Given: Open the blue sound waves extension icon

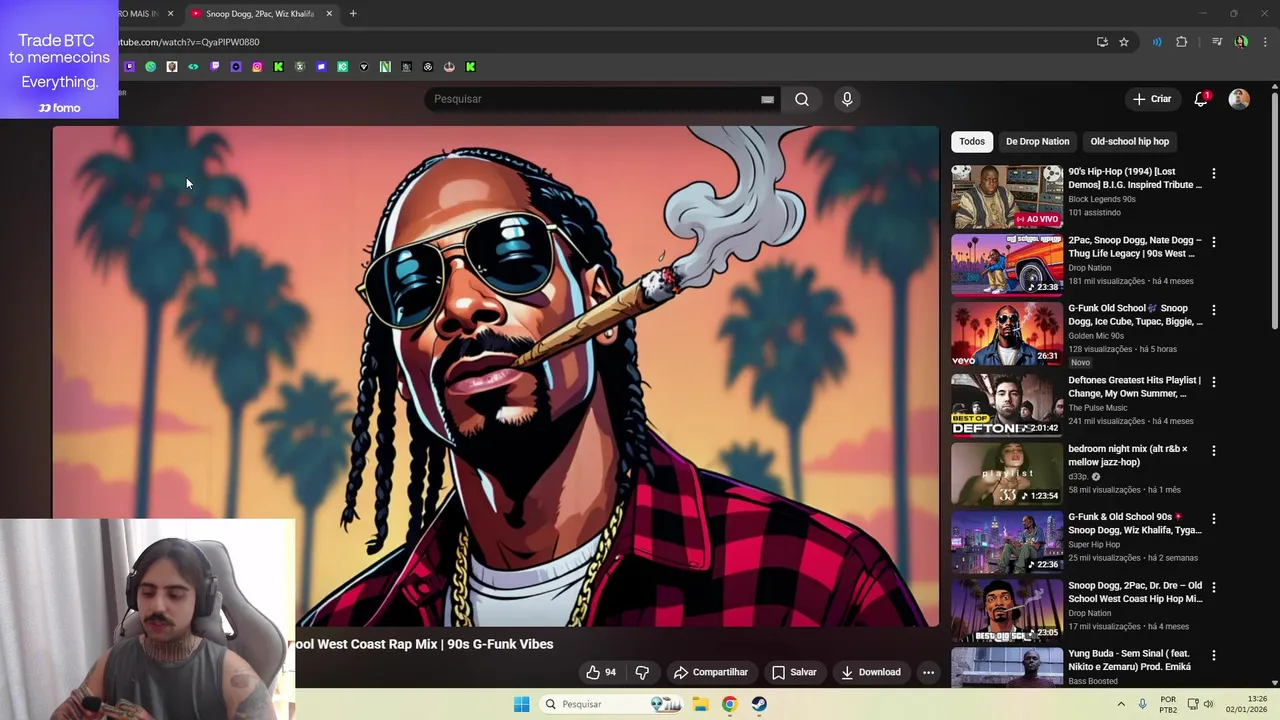Looking at the screenshot, I should pyautogui.click(x=1157, y=42).
